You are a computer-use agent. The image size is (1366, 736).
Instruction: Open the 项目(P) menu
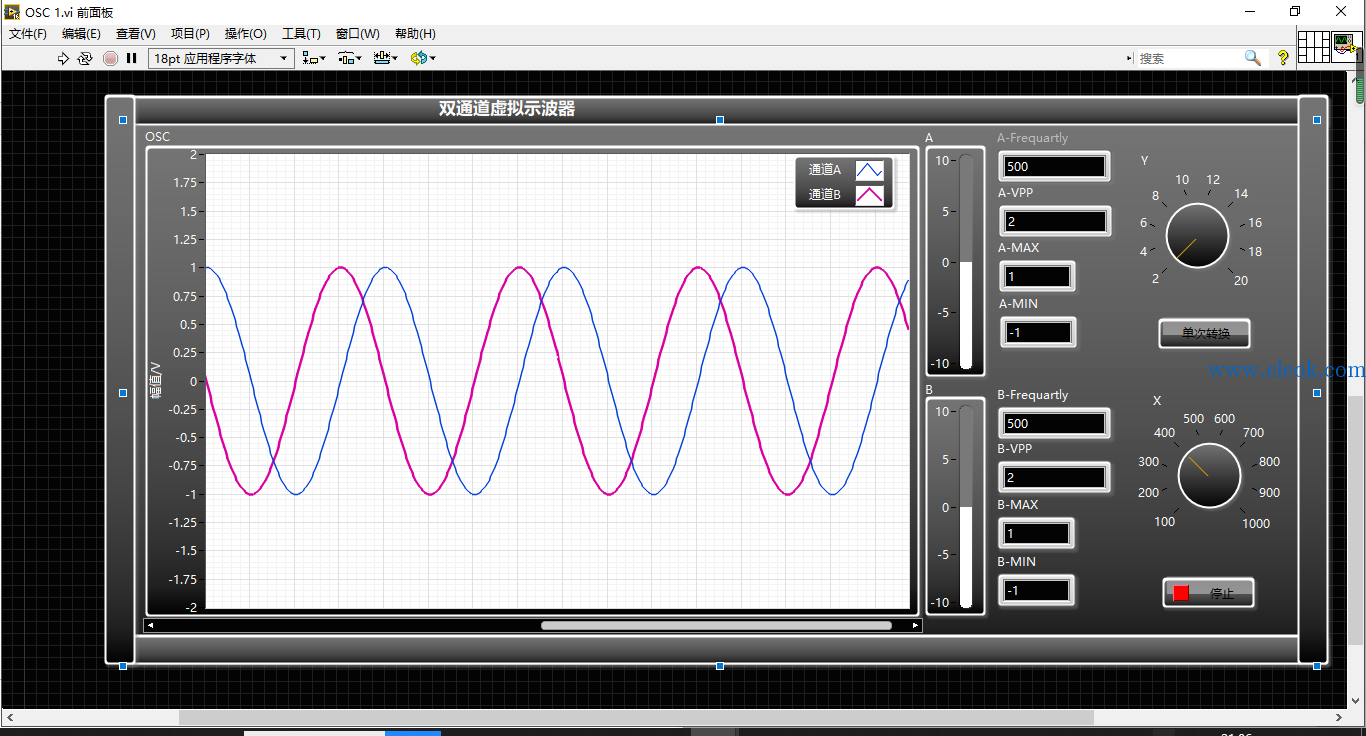point(190,34)
